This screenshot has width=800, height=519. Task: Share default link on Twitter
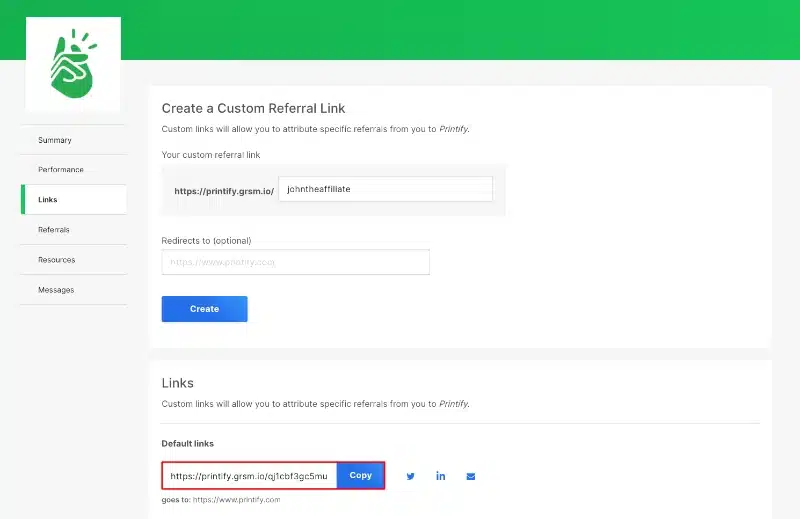[x=410, y=476]
